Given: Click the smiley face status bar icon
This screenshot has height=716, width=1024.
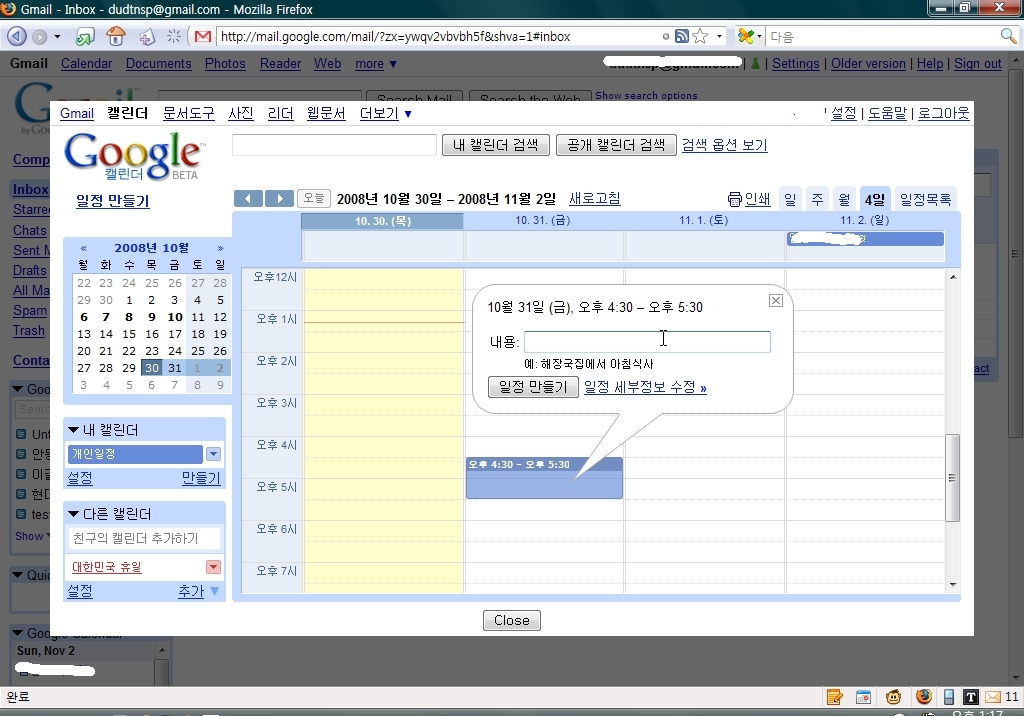Looking at the screenshot, I should click(x=893, y=697).
